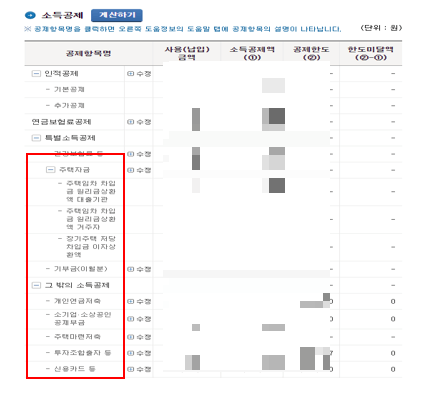Open 수정 for 소기업·소상공인 공제부금 row
The width and height of the screenshot is (430, 393).
tap(139, 319)
